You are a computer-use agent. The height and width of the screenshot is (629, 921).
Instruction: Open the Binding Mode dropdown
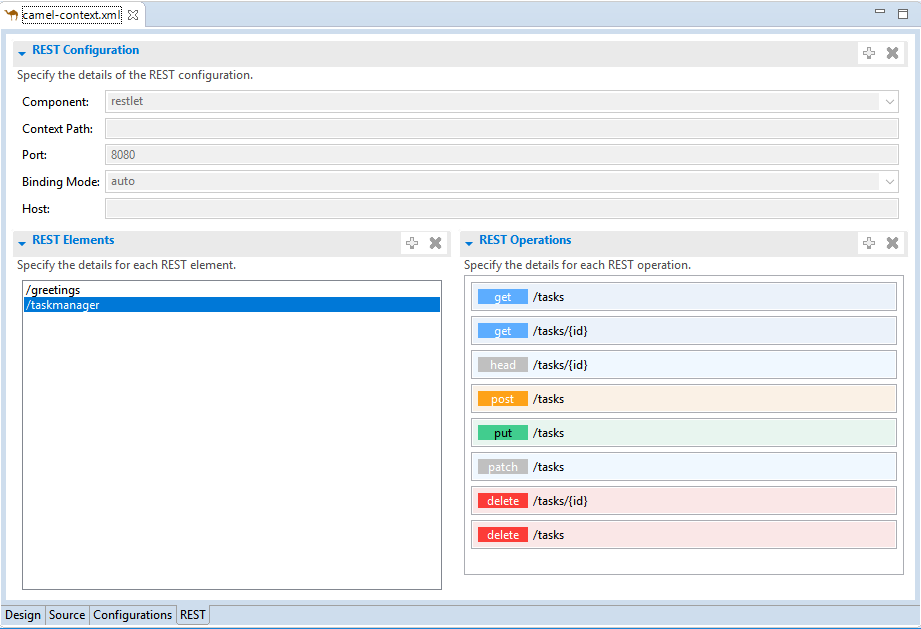pos(889,181)
